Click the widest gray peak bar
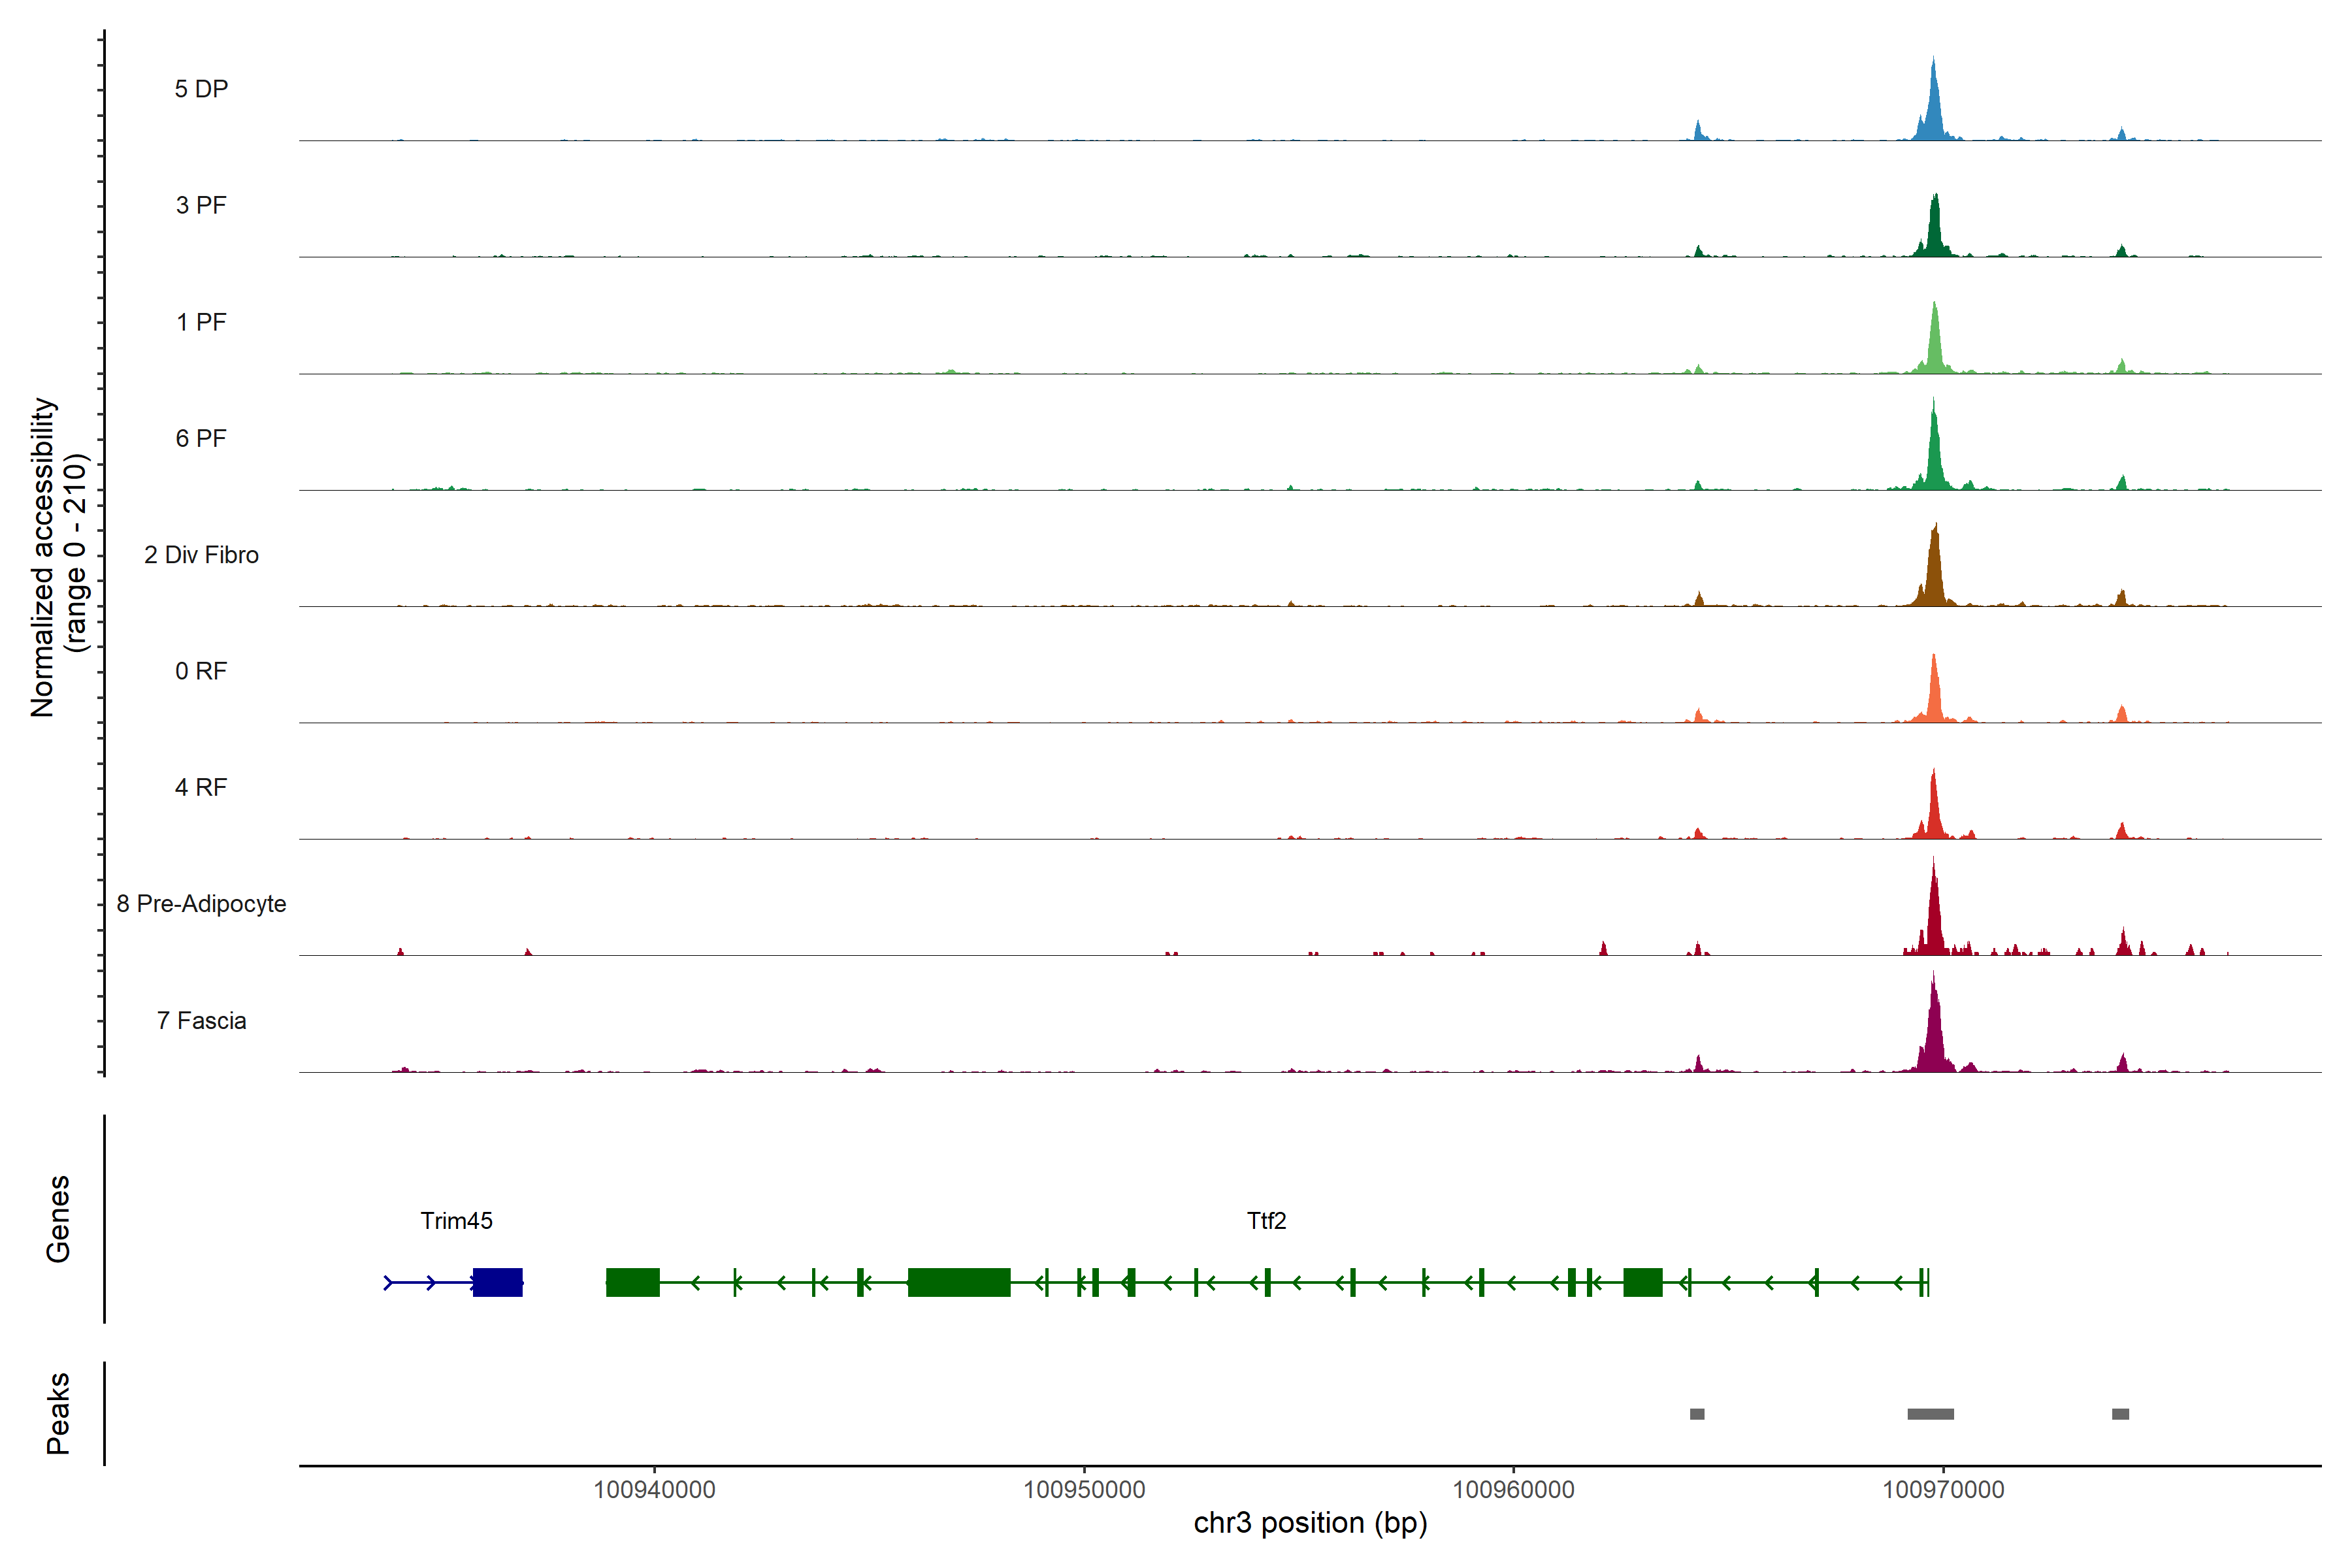 click(x=1930, y=1414)
